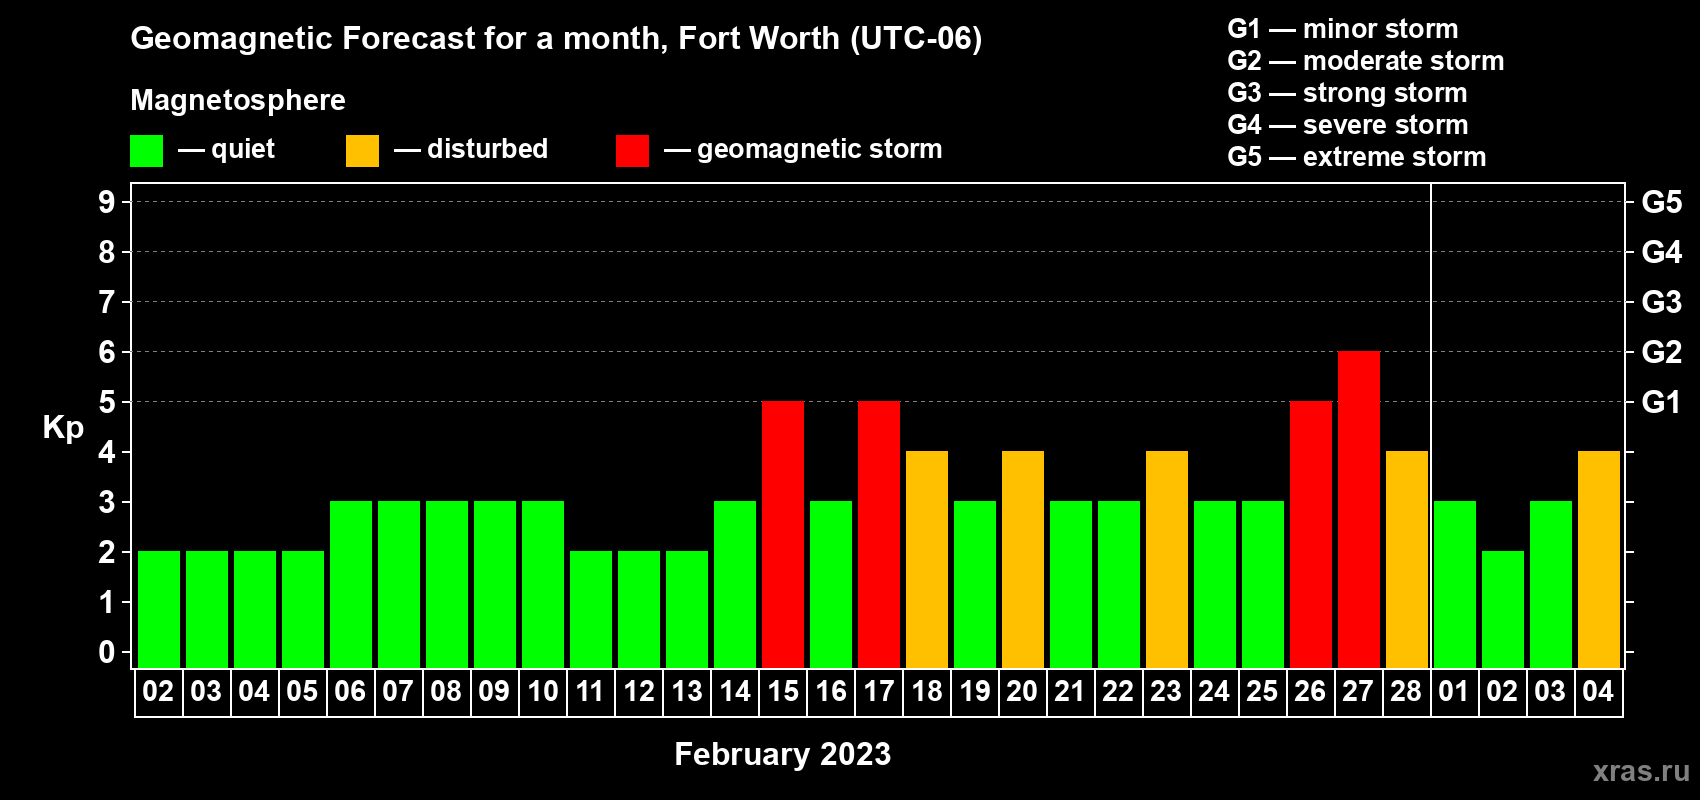Click the red geomagnetic storm legend swatch
This screenshot has height=800, width=1700.
click(x=632, y=151)
